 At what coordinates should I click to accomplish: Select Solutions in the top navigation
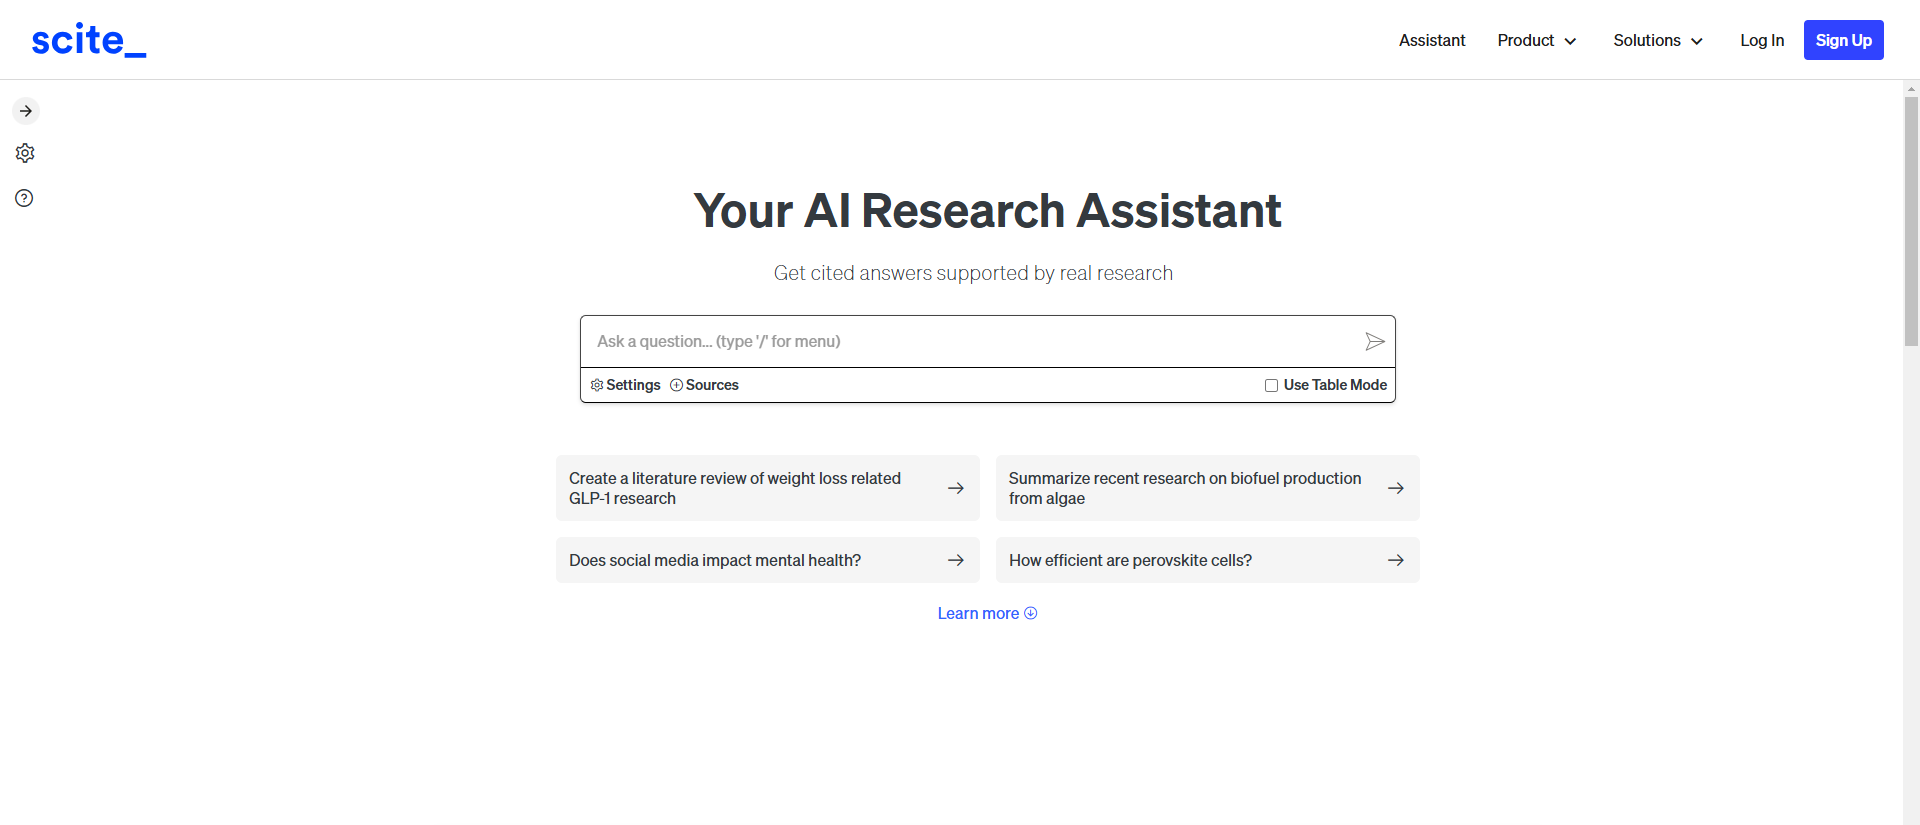pyautogui.click(x=1646, y=41)
